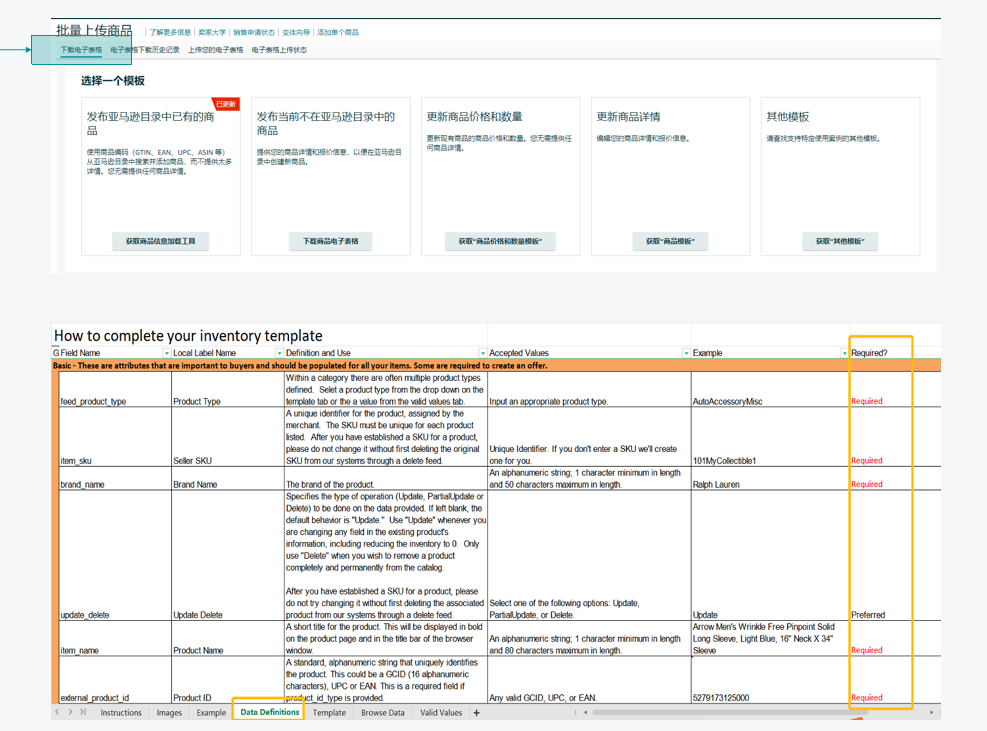
Task: Click the scroll right arrow of spreadsheet
Action: click(x=932, y=712)
